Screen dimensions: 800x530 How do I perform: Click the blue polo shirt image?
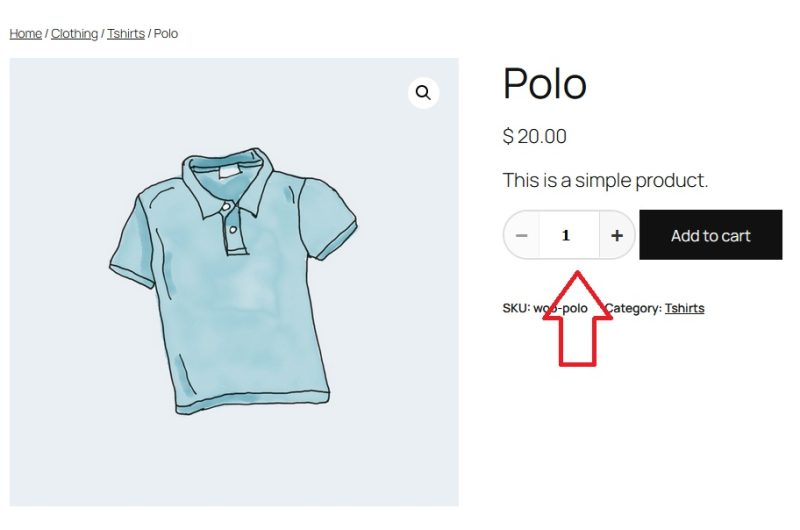tap(234, 282)
